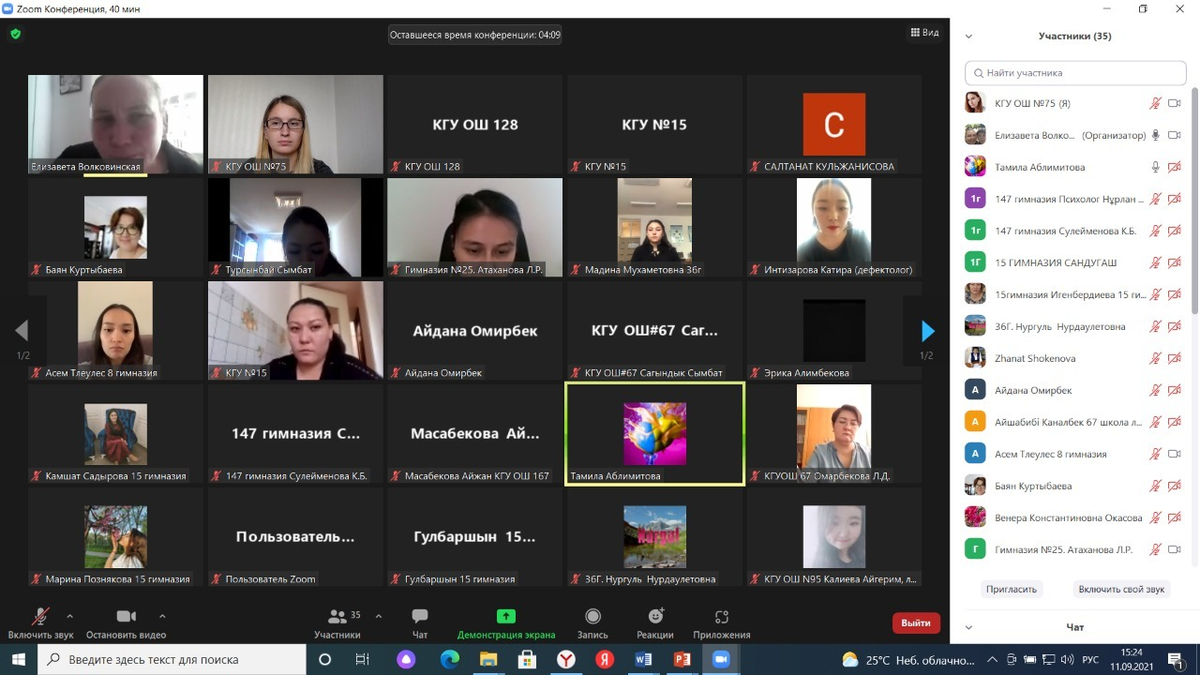Open the Вид view menu
Image resolution: width=1200 pixels, height=675 pixels.
coord(924,33)
